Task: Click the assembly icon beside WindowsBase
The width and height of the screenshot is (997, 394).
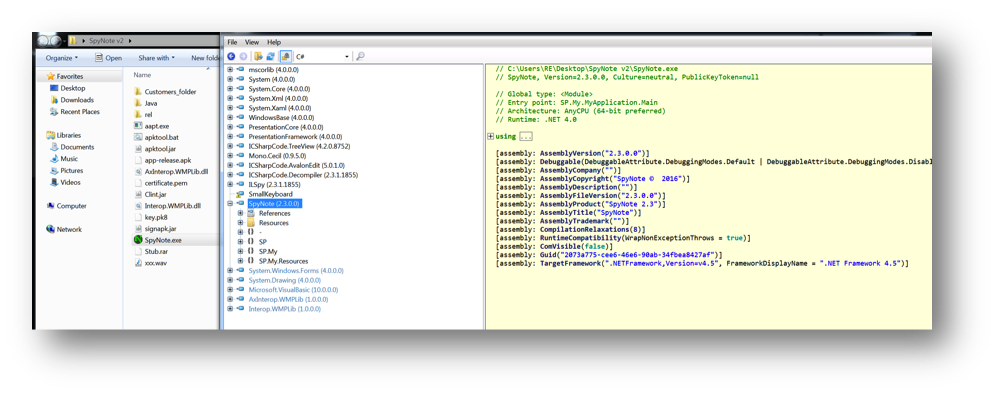Action: [x=240, y=118]
